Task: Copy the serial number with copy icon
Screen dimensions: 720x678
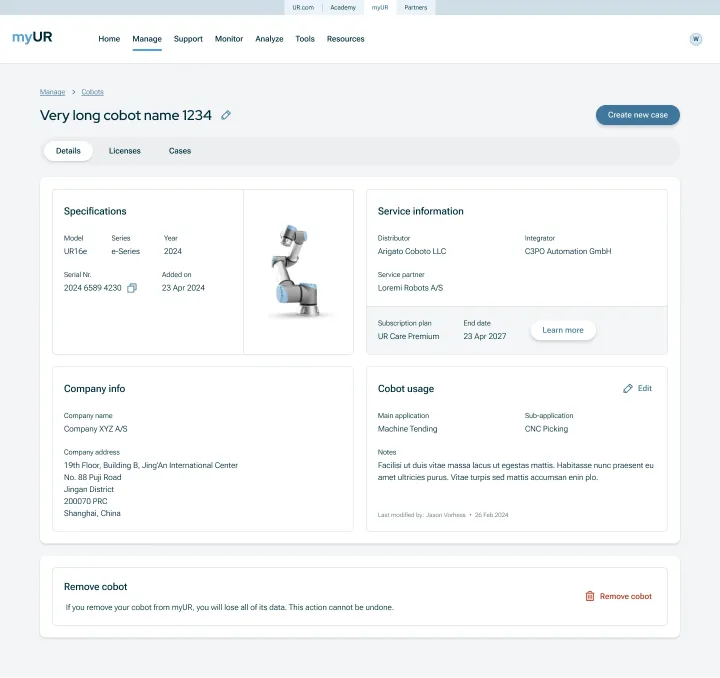Action: click(x=132, y=288)
